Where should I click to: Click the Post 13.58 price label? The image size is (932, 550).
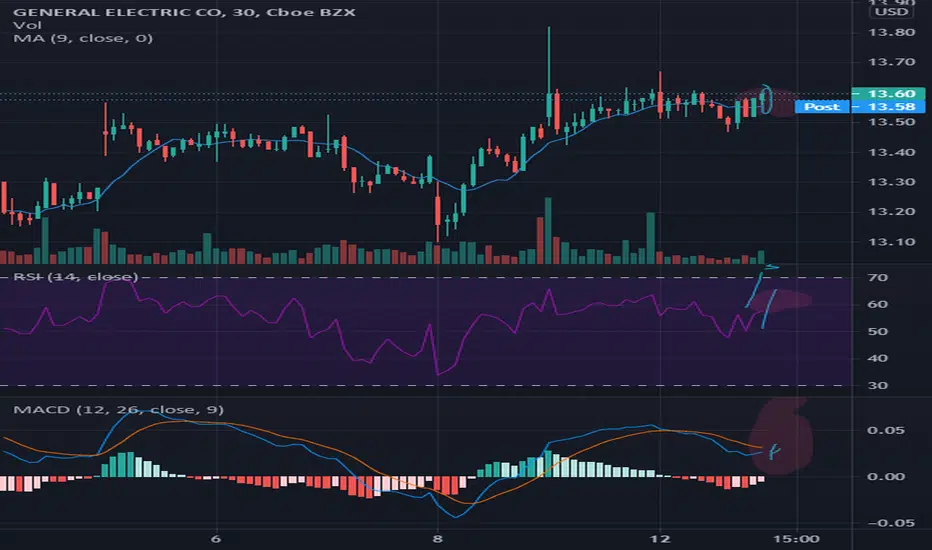pyautogui.click(x=859, y=106)
